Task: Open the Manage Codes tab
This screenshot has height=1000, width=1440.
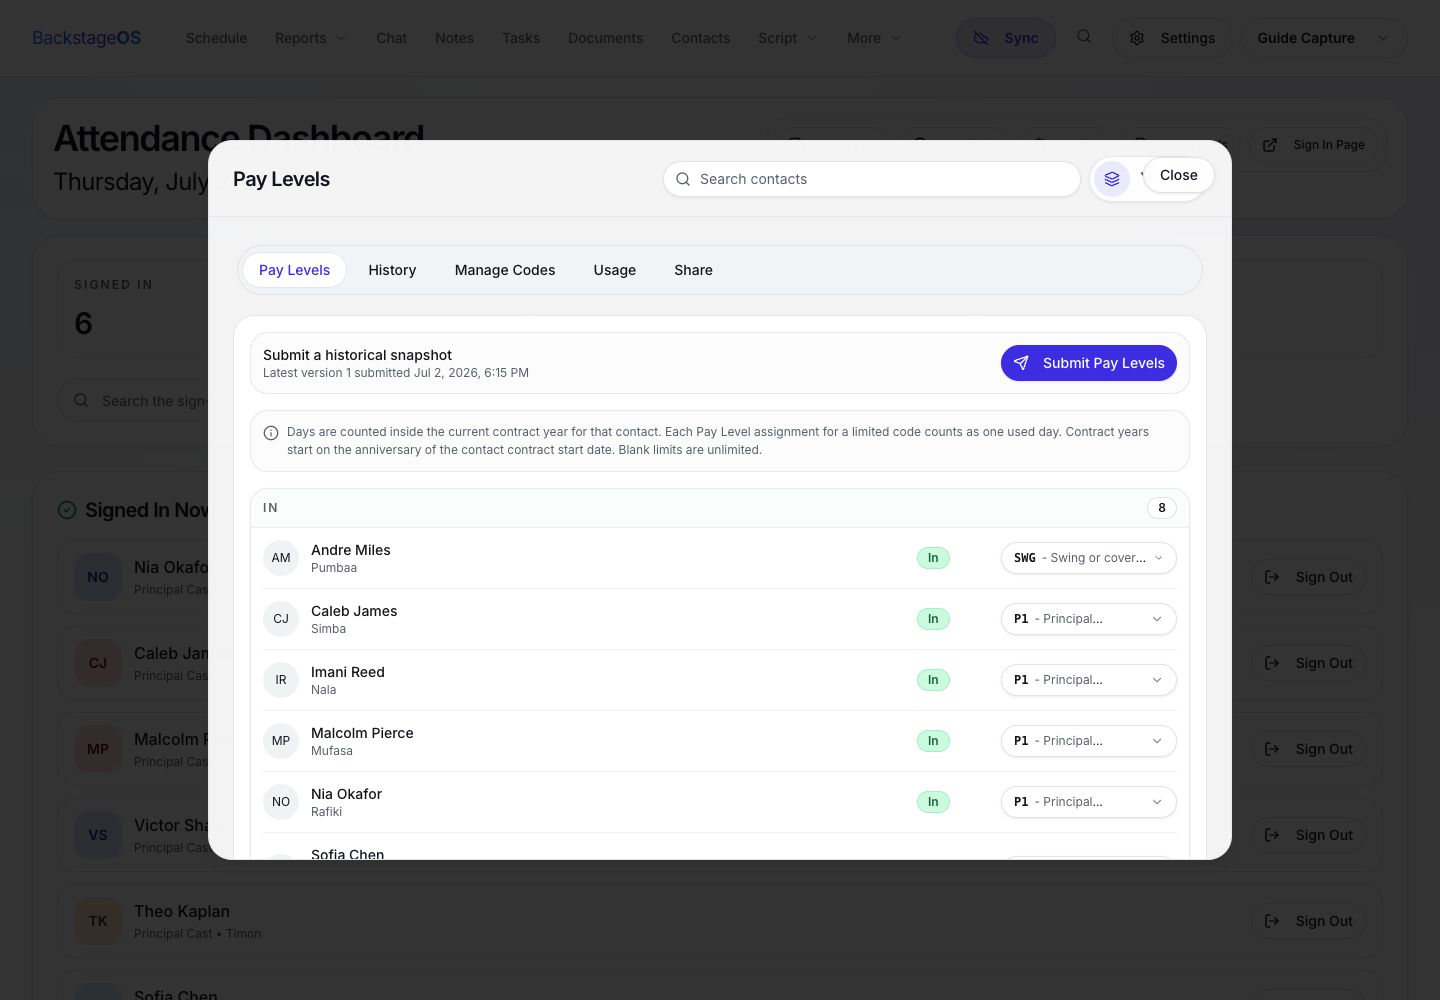Action: [505, 270]
